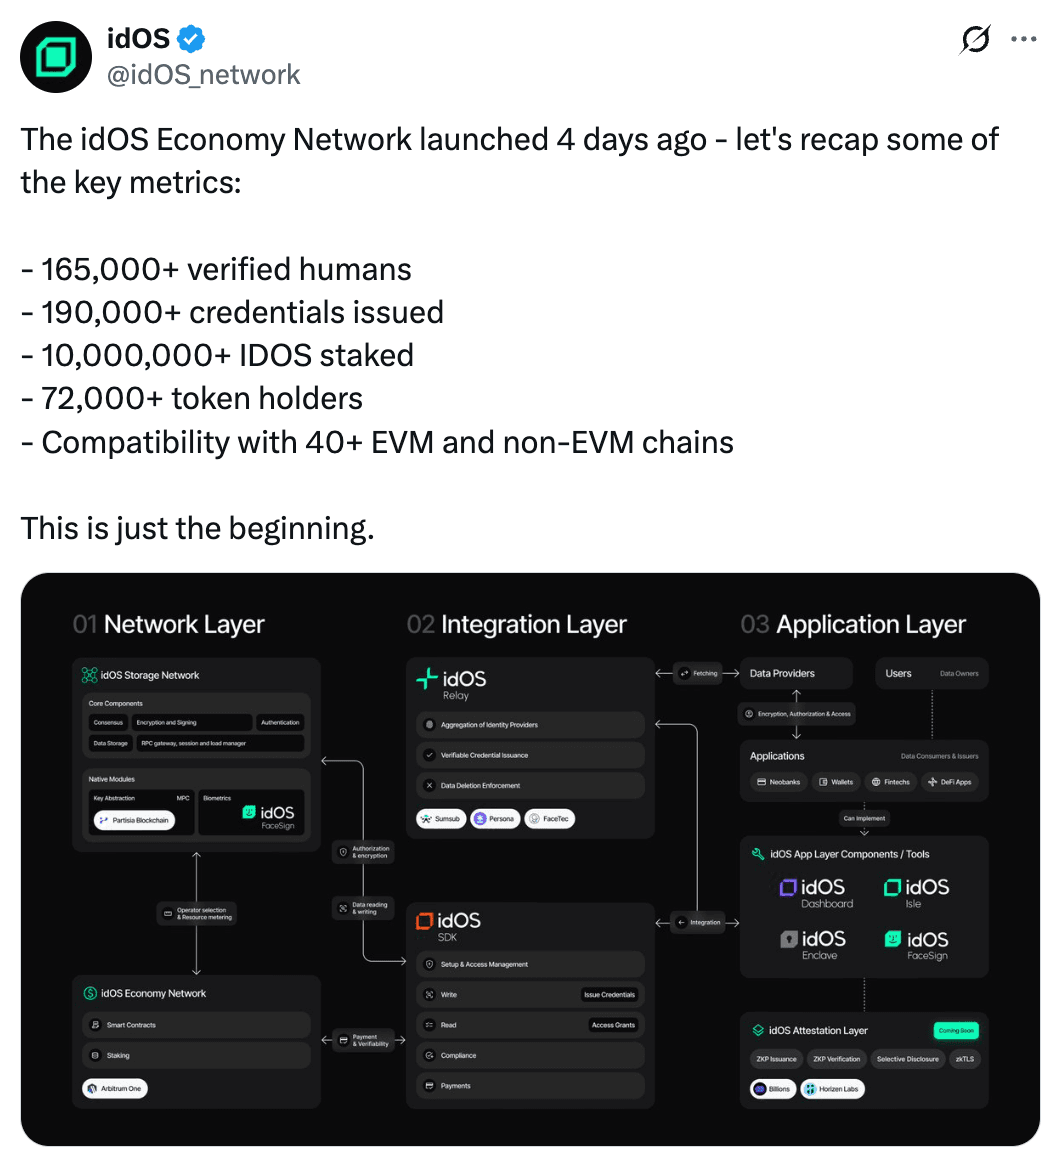Click the idOS display name

coord(138,40)
